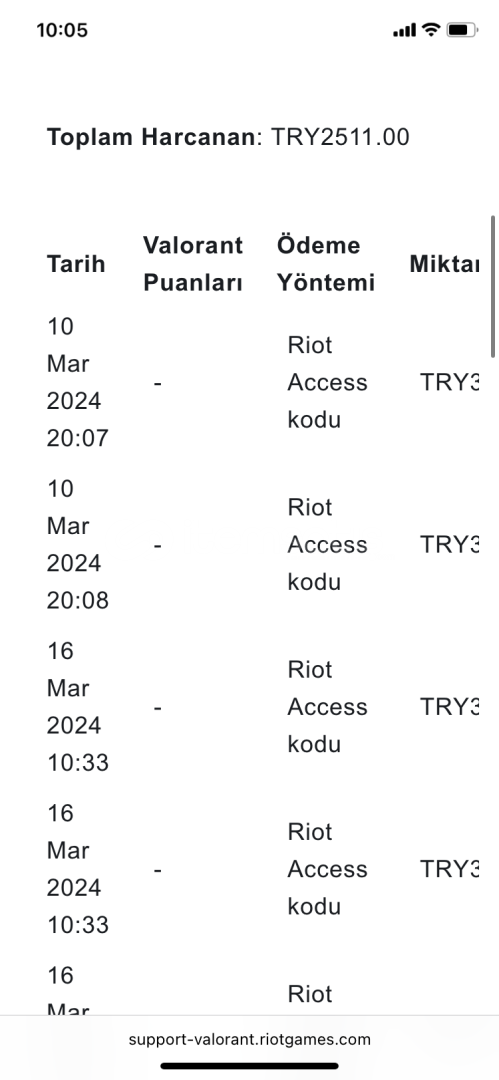Tap the battery indicator icon
The width and height of the screenshot is (499, 1080).
click(x=462, y=30)
